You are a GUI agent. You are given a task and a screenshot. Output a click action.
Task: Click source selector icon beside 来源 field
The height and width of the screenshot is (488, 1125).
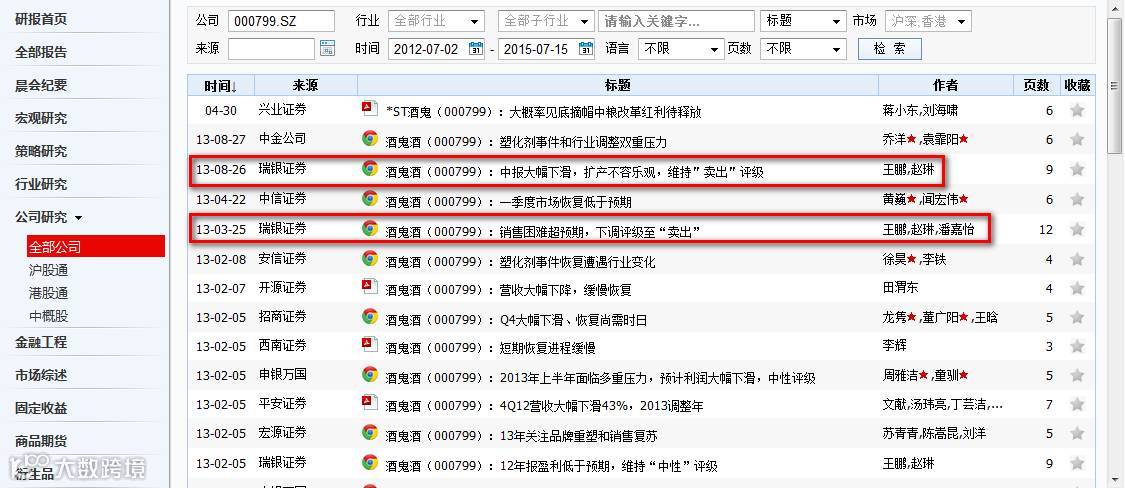tap(327, 49)
